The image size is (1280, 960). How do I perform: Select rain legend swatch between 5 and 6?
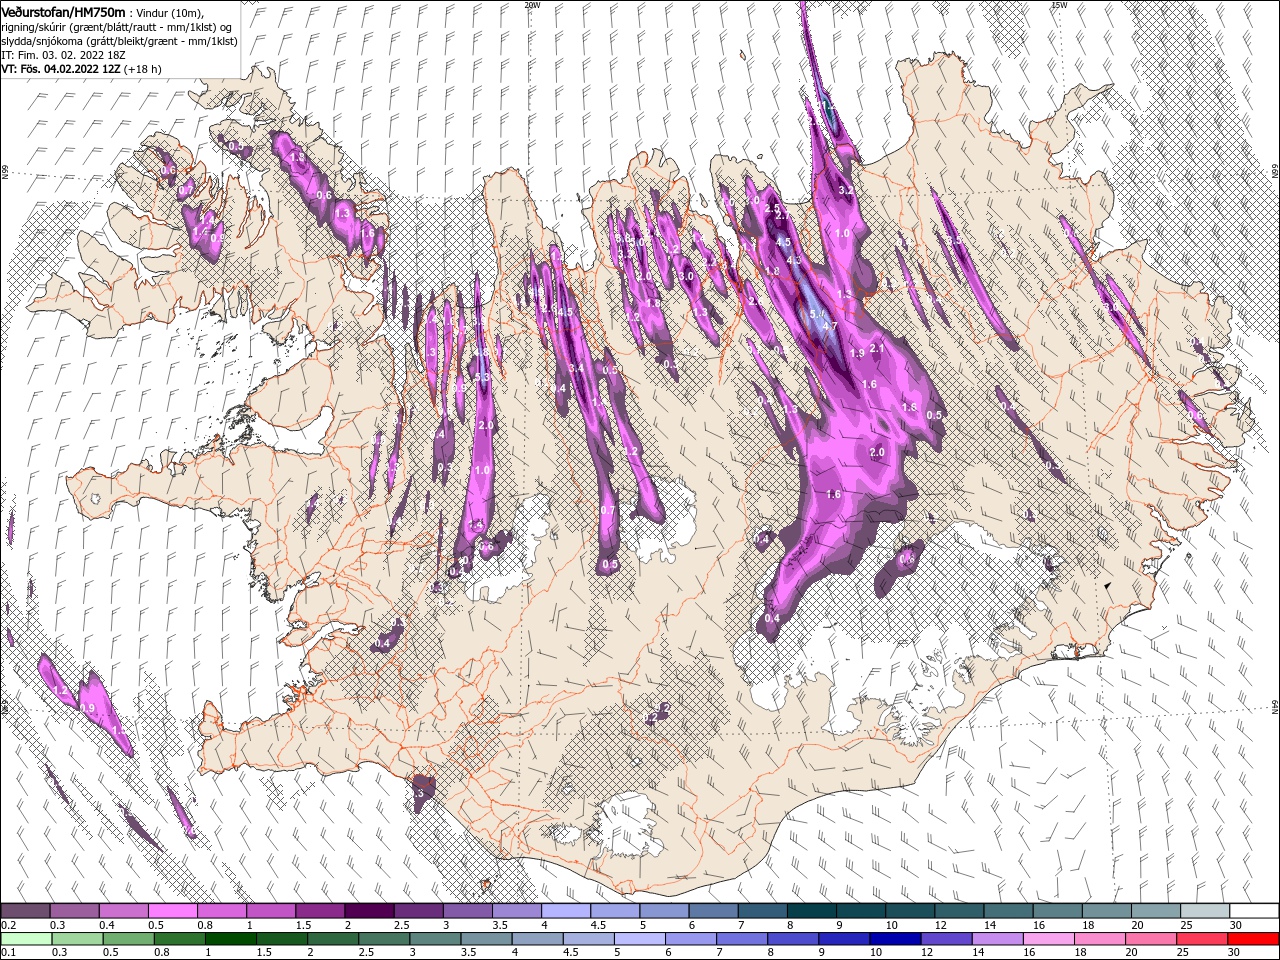[x=640, y=939]
